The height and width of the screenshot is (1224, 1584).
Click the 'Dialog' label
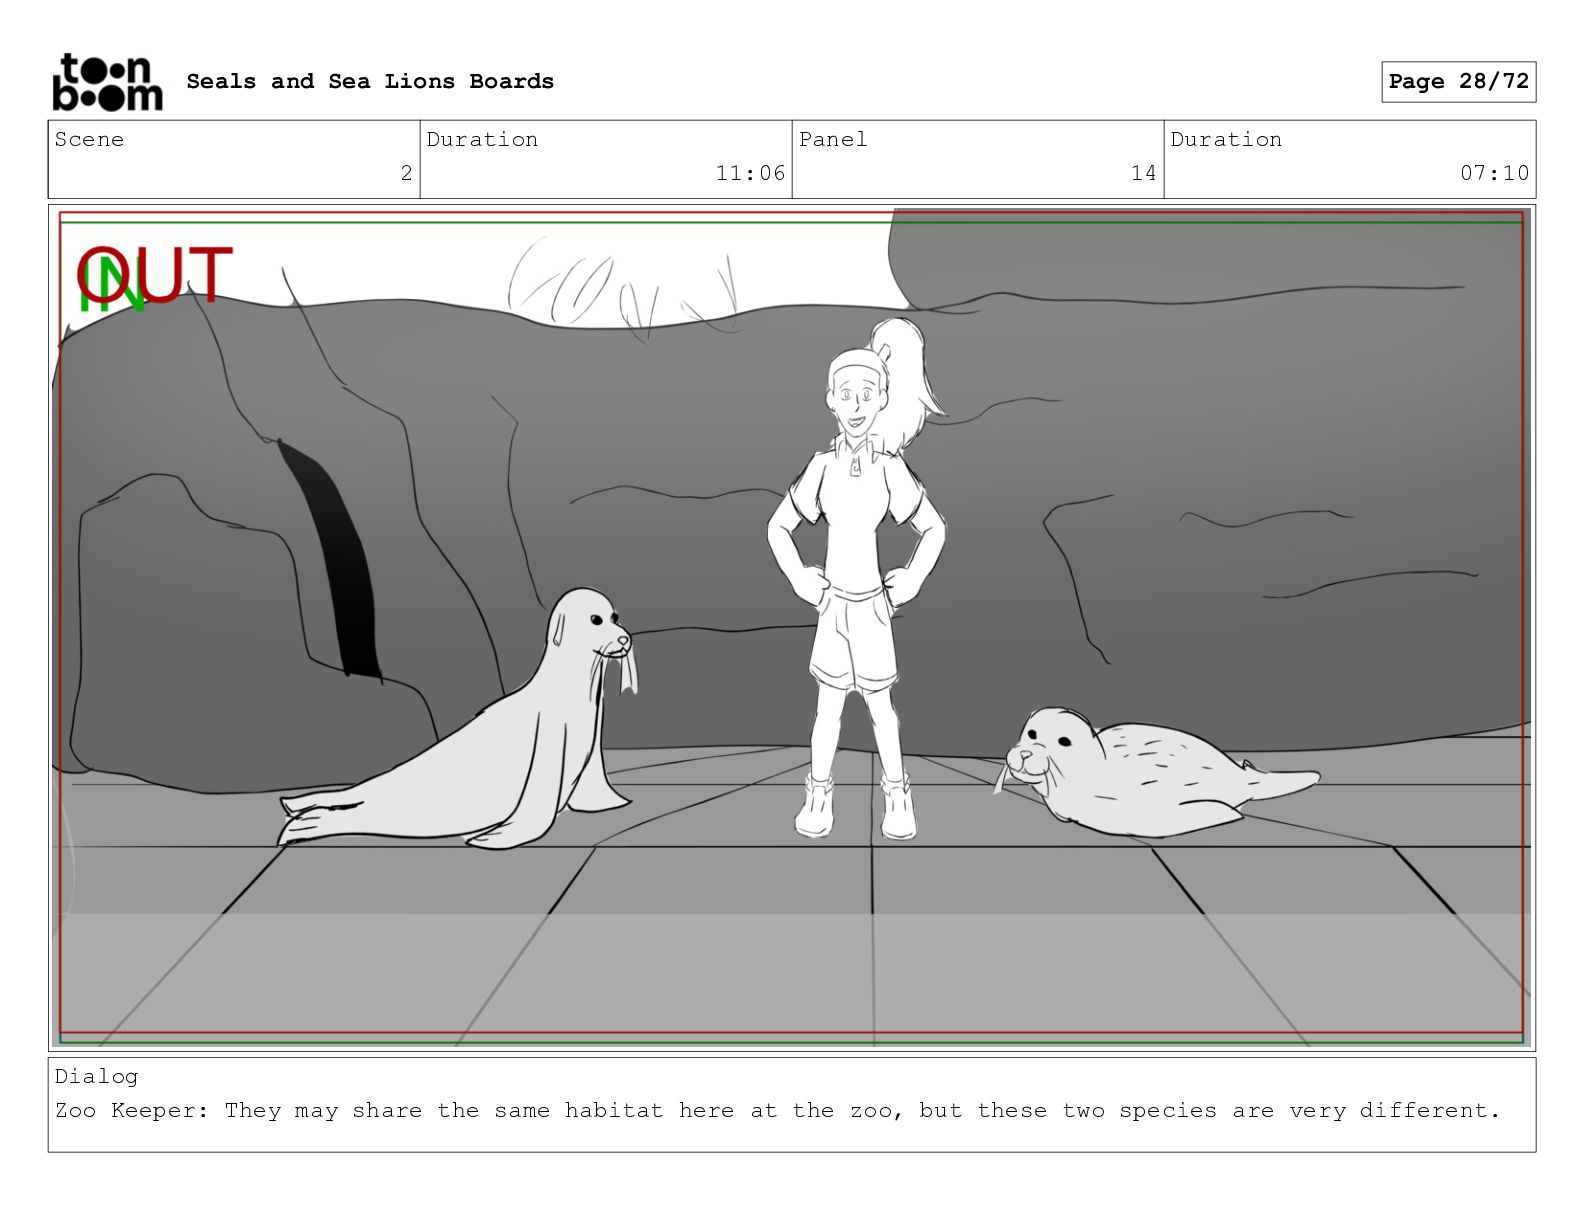point(96,1076)
